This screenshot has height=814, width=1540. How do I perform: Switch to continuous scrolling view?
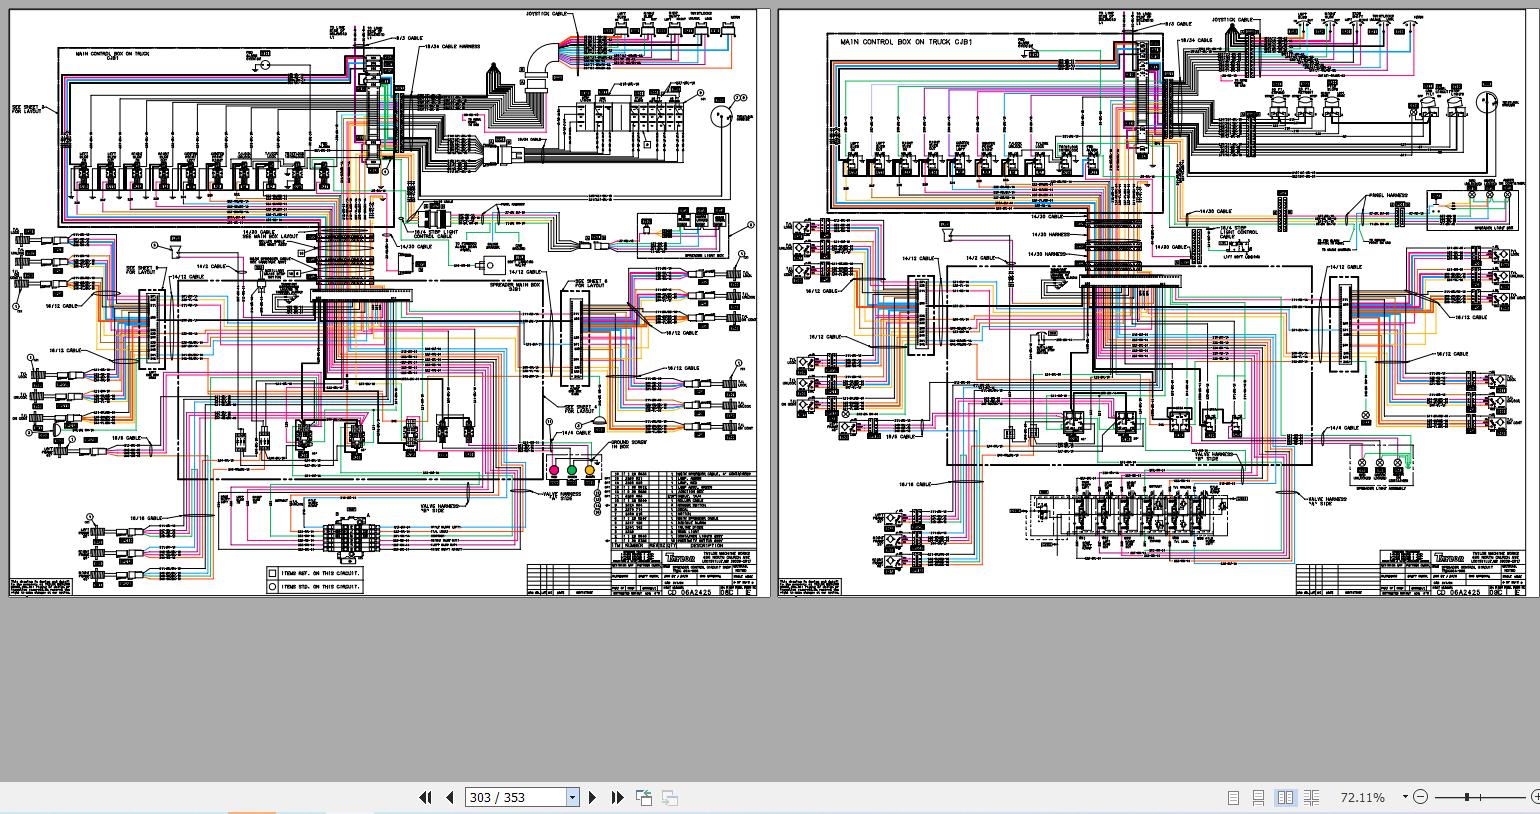pos(1259,797)
